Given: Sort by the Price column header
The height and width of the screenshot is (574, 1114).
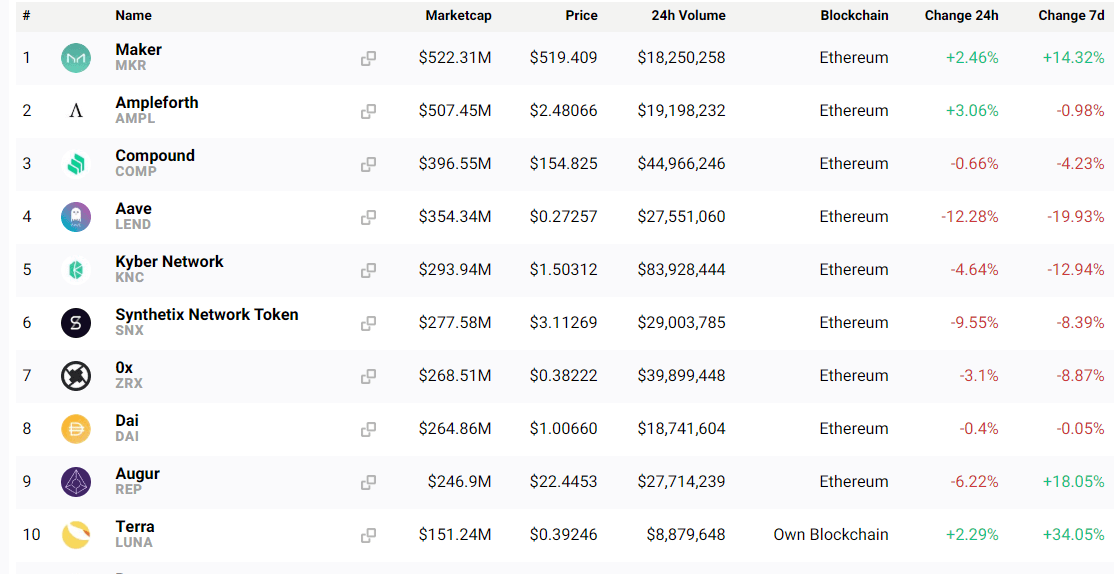Looking at the screenshot, I should tap(581, 15).
